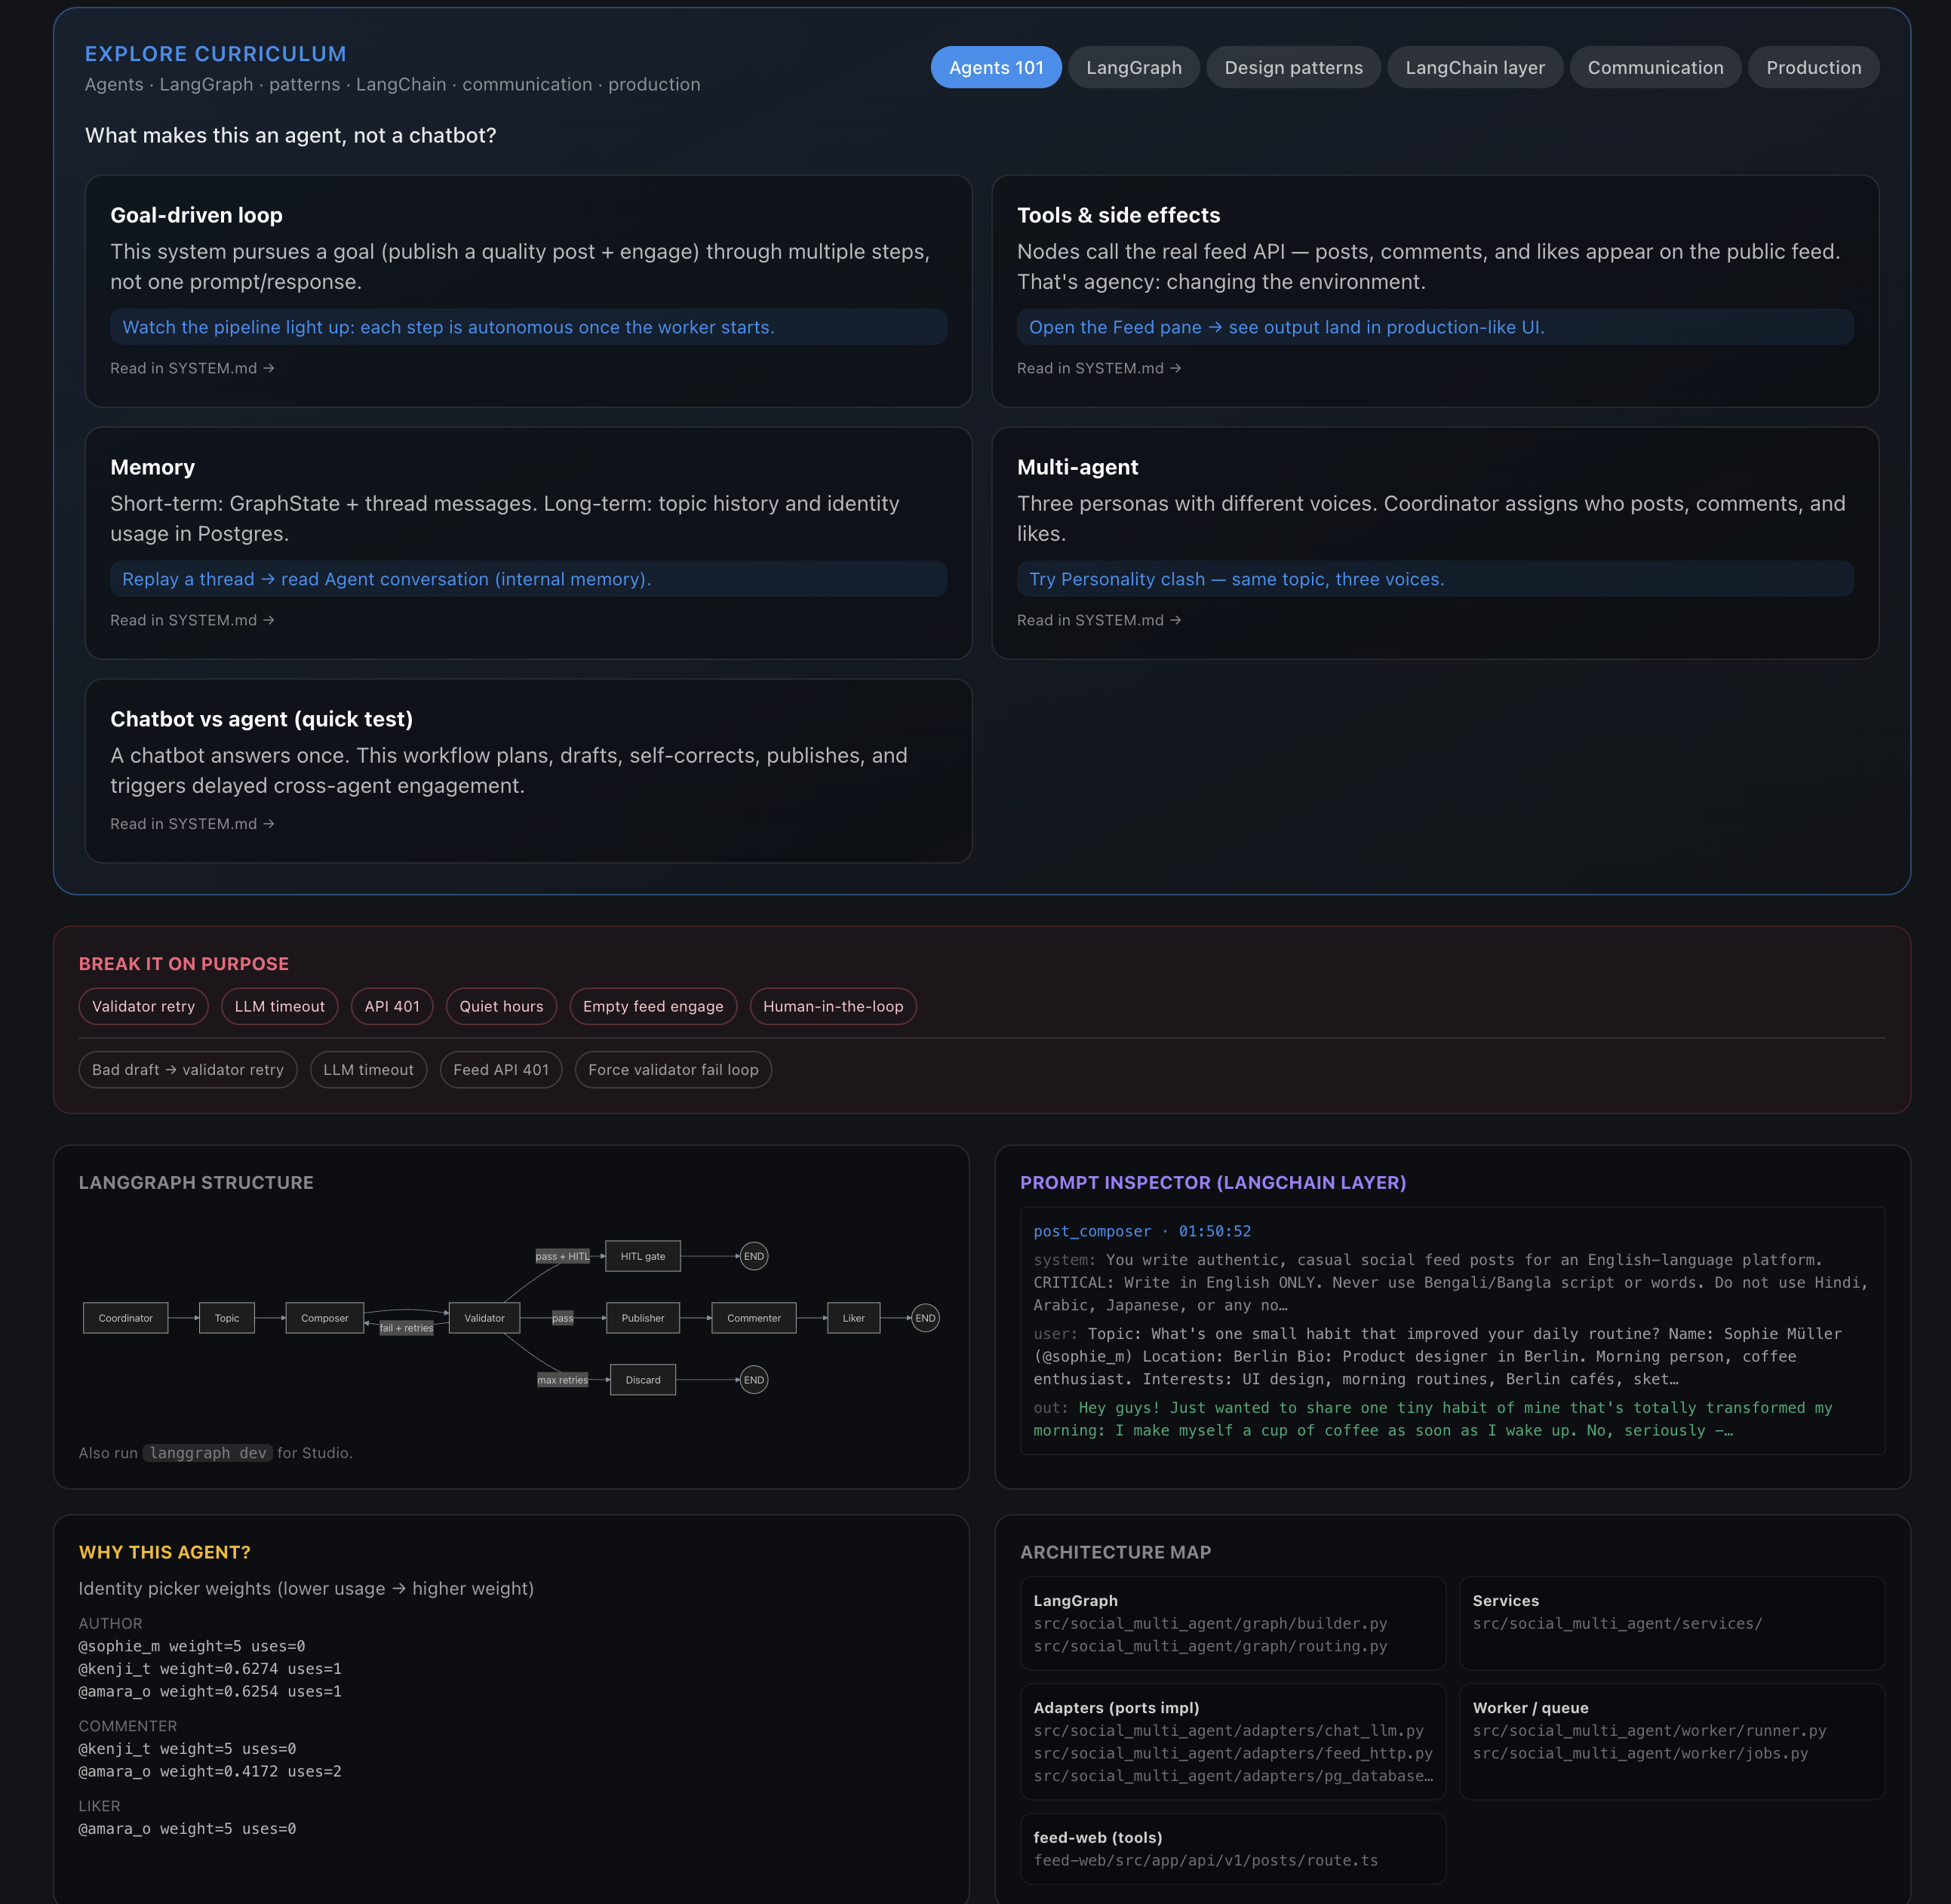
Task: Click the fail + retries edge label
Action: coord(407,1328)
